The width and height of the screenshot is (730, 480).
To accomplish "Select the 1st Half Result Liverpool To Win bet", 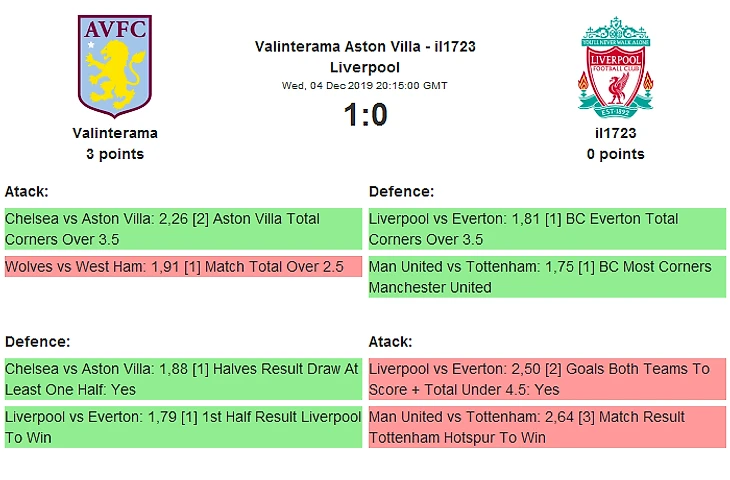I will coord(183,427).
